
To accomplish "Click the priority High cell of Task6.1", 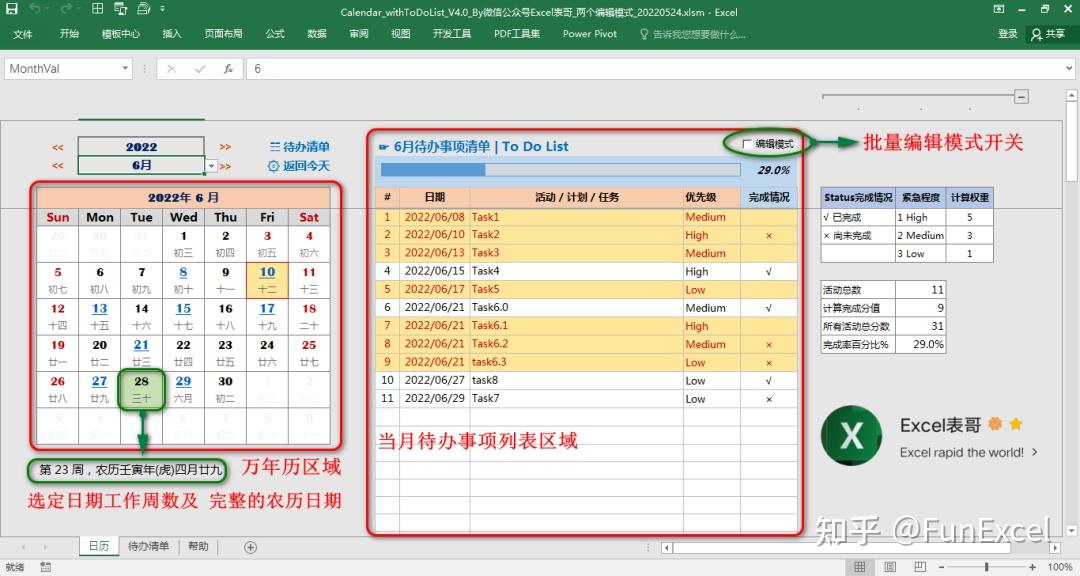I will 712,326.
